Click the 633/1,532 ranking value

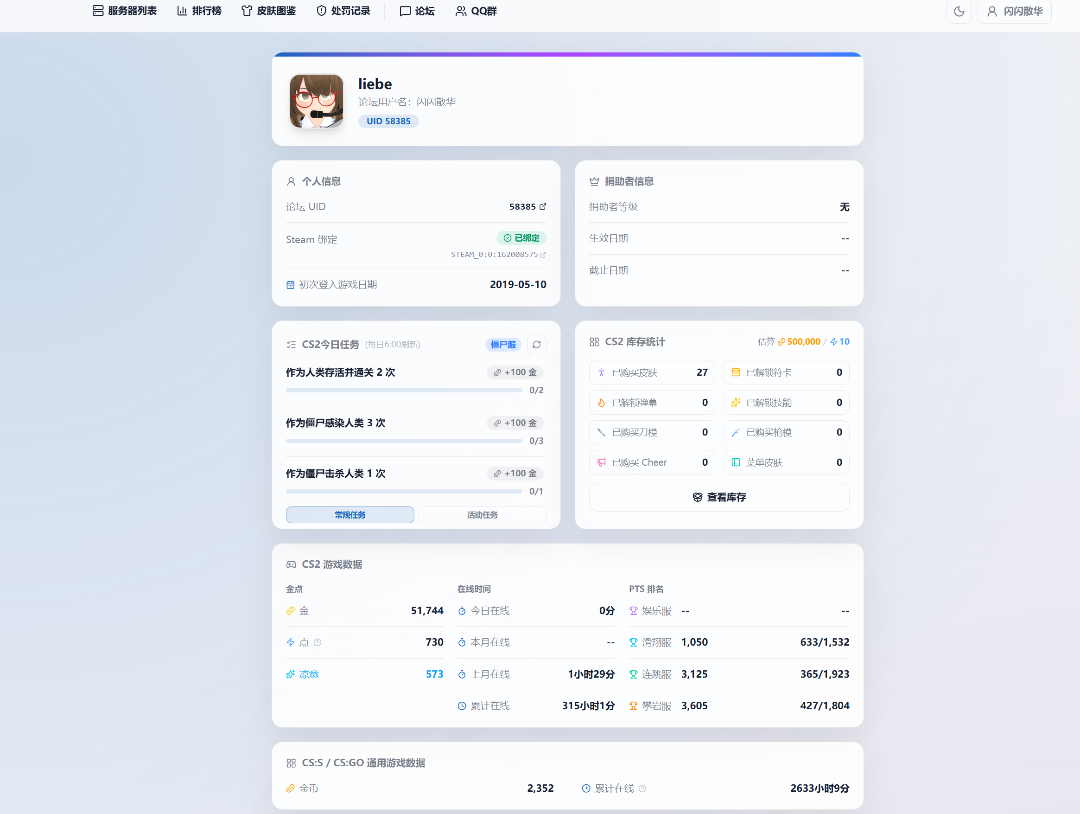click(x=824, y=643)
